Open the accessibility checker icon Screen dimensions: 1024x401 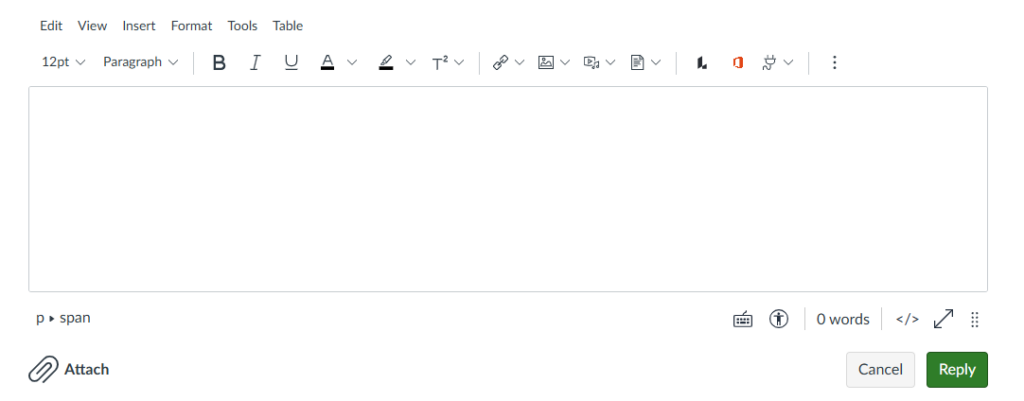coord(778,319)
